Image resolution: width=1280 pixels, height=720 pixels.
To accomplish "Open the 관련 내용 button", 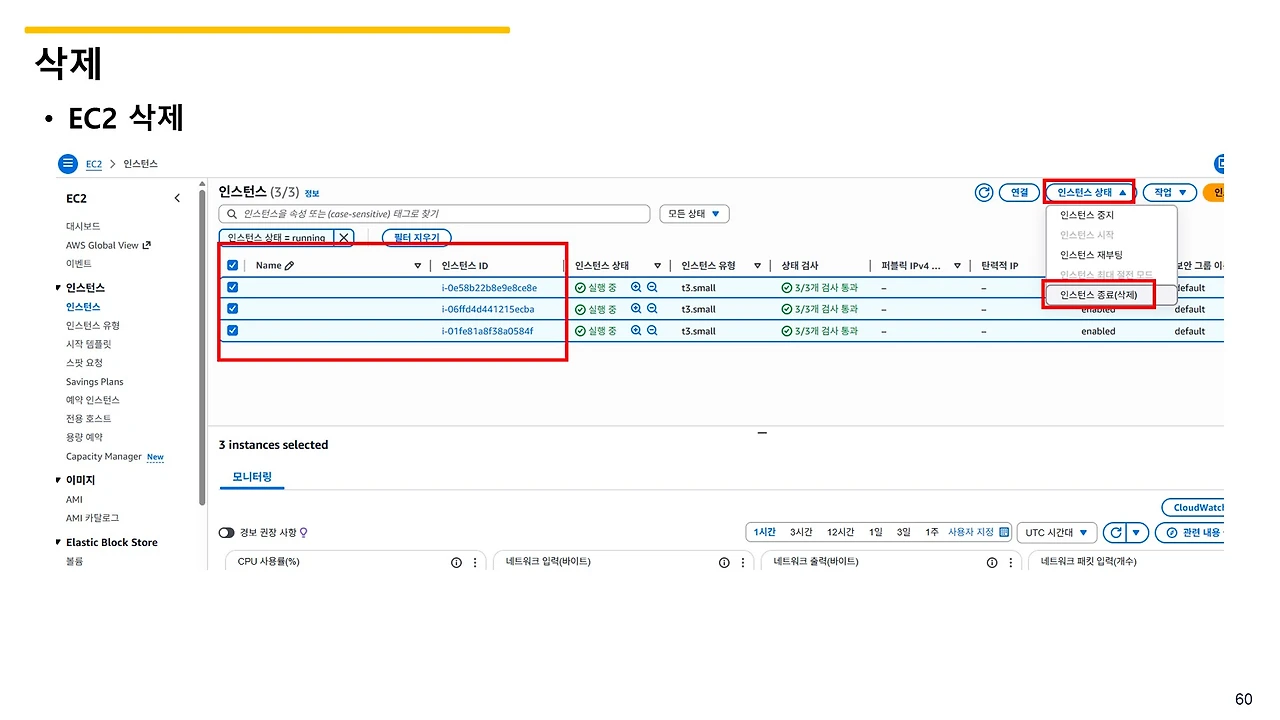I will 1190,533.
